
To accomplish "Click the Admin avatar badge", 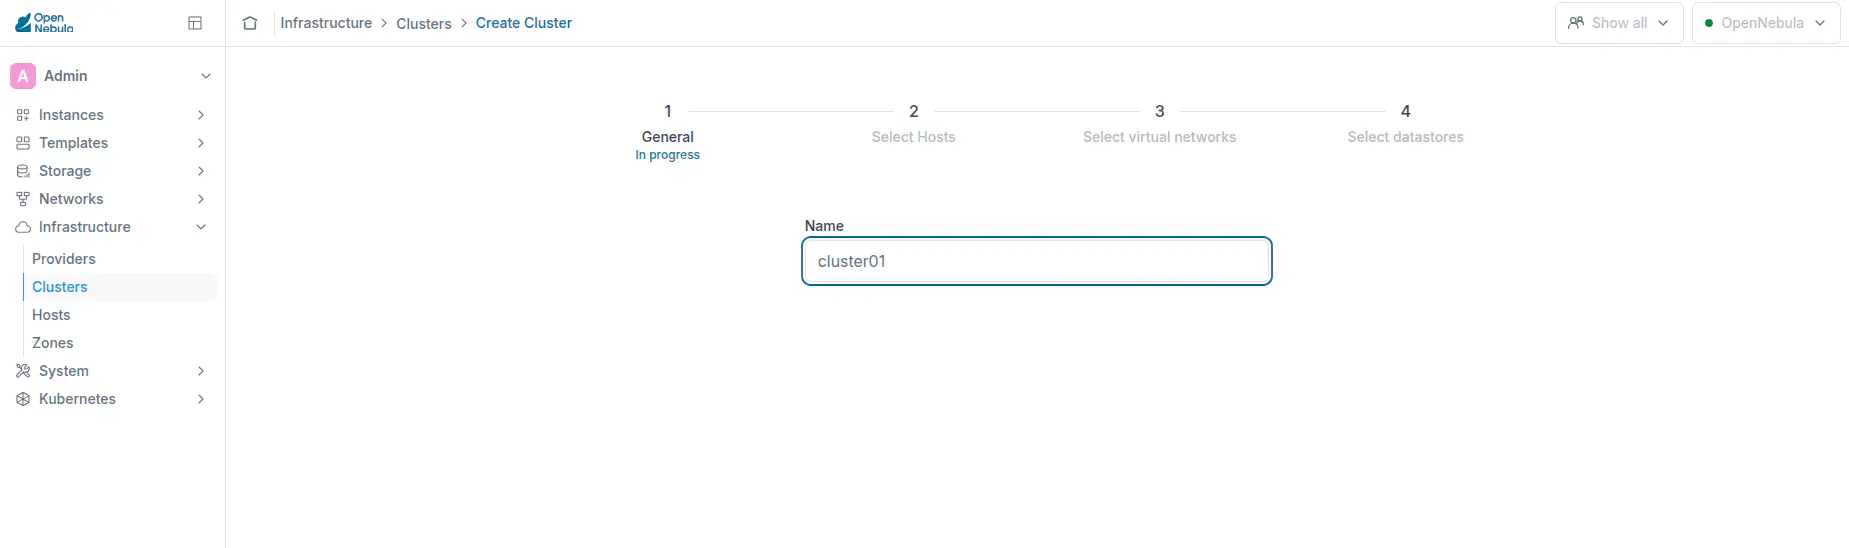I will (x=23, y=76).
